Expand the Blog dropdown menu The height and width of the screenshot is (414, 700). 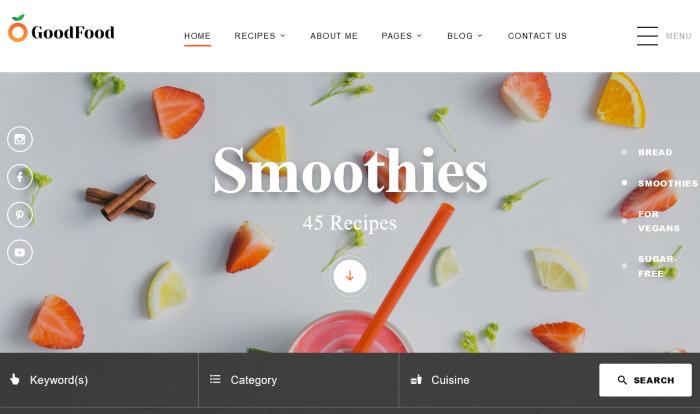point(465,36)
